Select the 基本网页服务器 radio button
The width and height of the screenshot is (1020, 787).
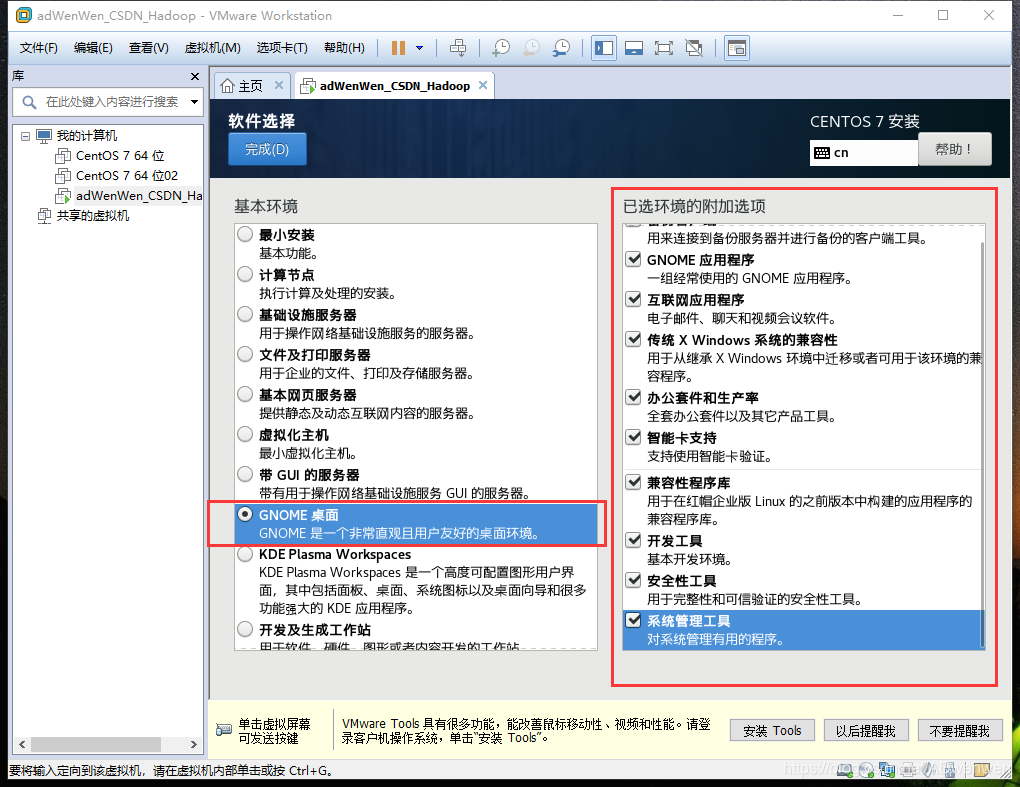(x=245, y=395)
